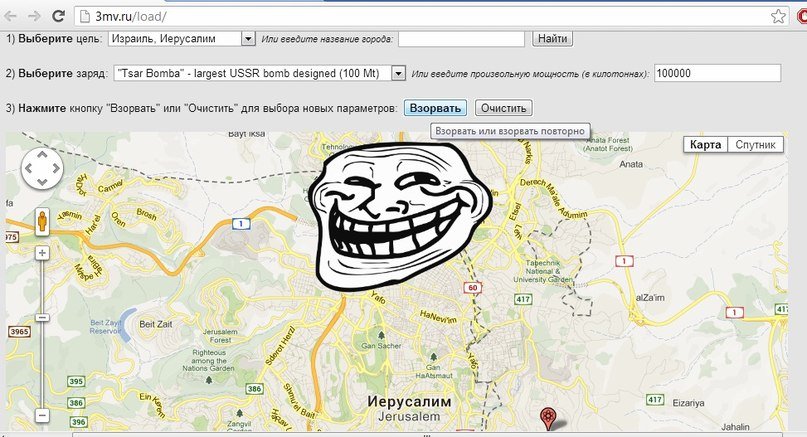Viewport: 807px width, 437px height.
Task: Reload the page with the refresh icon
Action: click(59, 16)
